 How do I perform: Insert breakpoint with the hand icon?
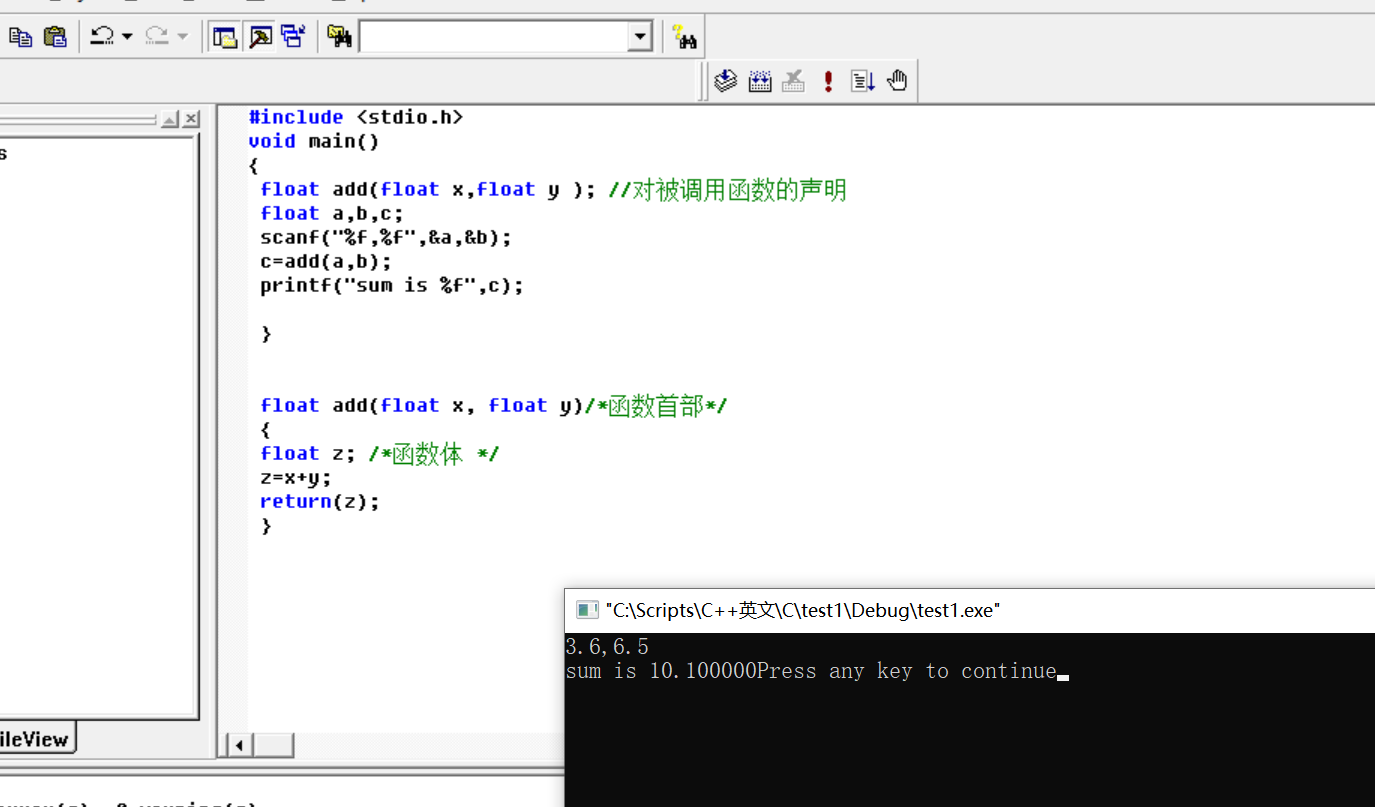(897, 81)
